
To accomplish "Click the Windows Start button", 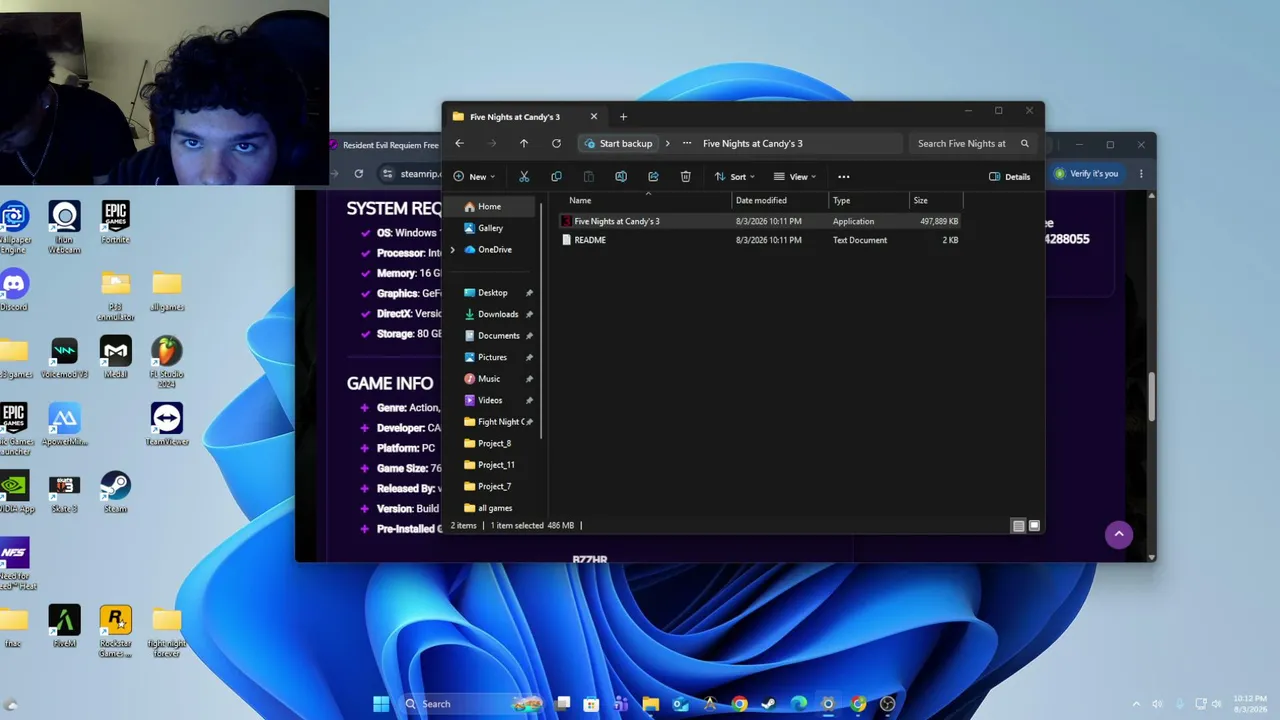I will [x=381, y=704].
